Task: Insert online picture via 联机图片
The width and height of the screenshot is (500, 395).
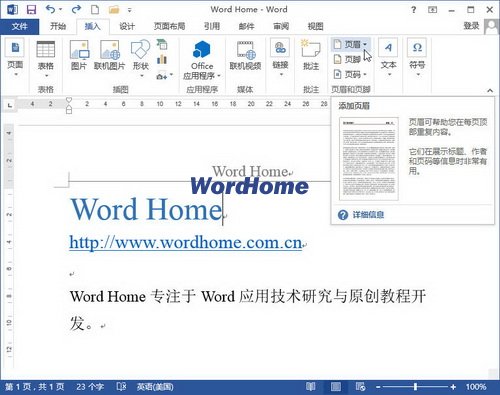Action: (109, 55)
